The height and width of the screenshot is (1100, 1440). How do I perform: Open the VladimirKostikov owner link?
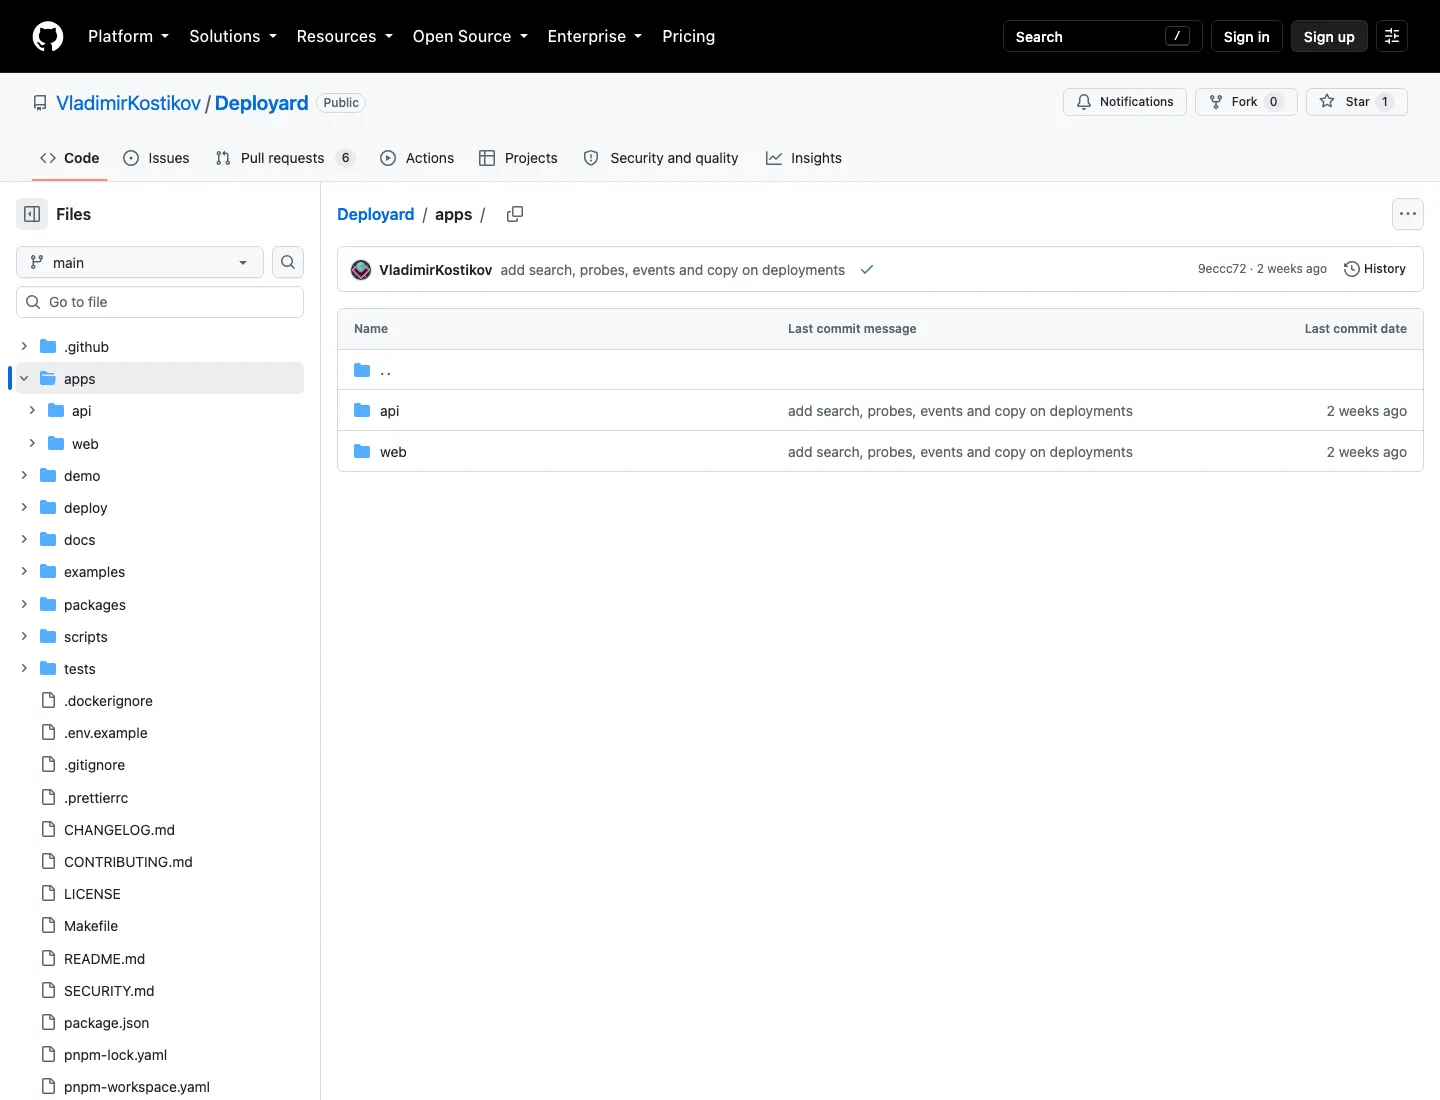[128, 103]
